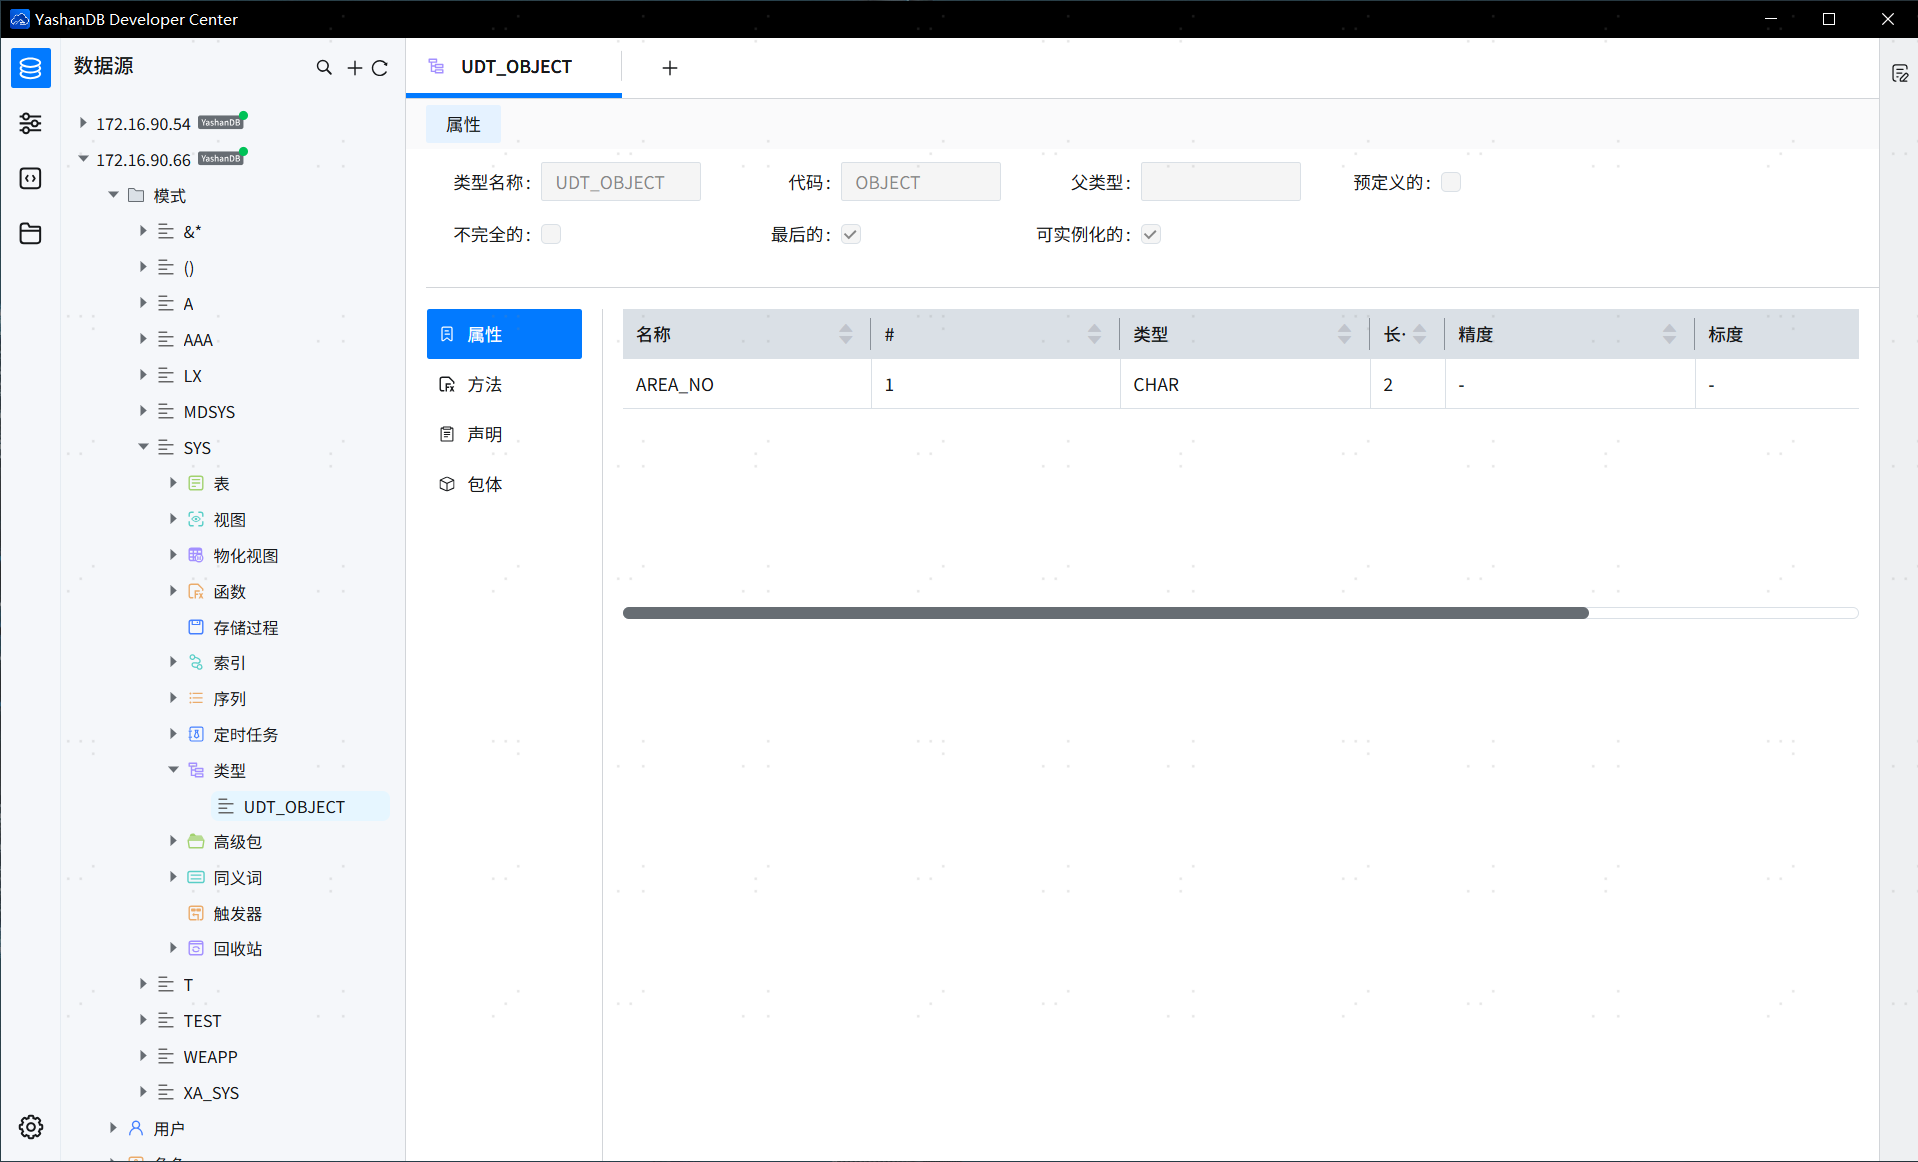Open the SQL console icon in sidebar
This screenshot has width=1918, height=1162.
click(x=30, y=178)
